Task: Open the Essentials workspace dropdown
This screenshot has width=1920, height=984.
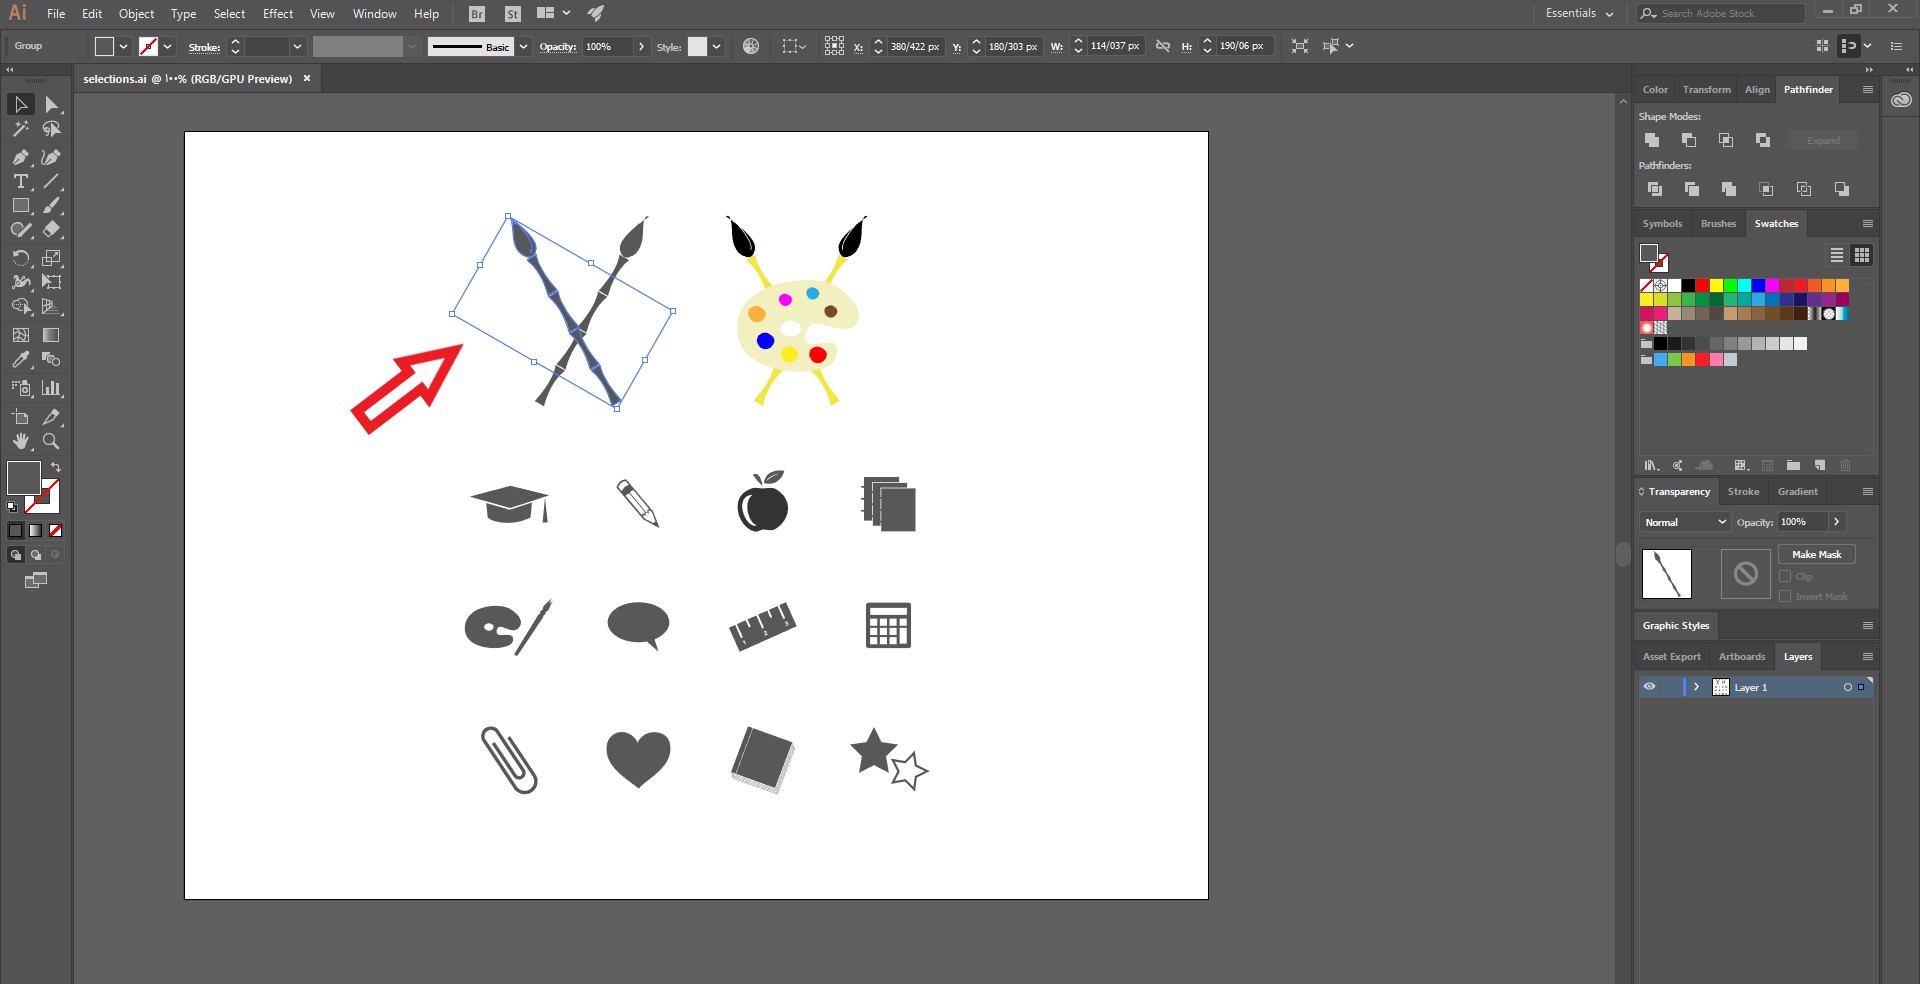Action: pyautogui.click(x=1579, y=13)
